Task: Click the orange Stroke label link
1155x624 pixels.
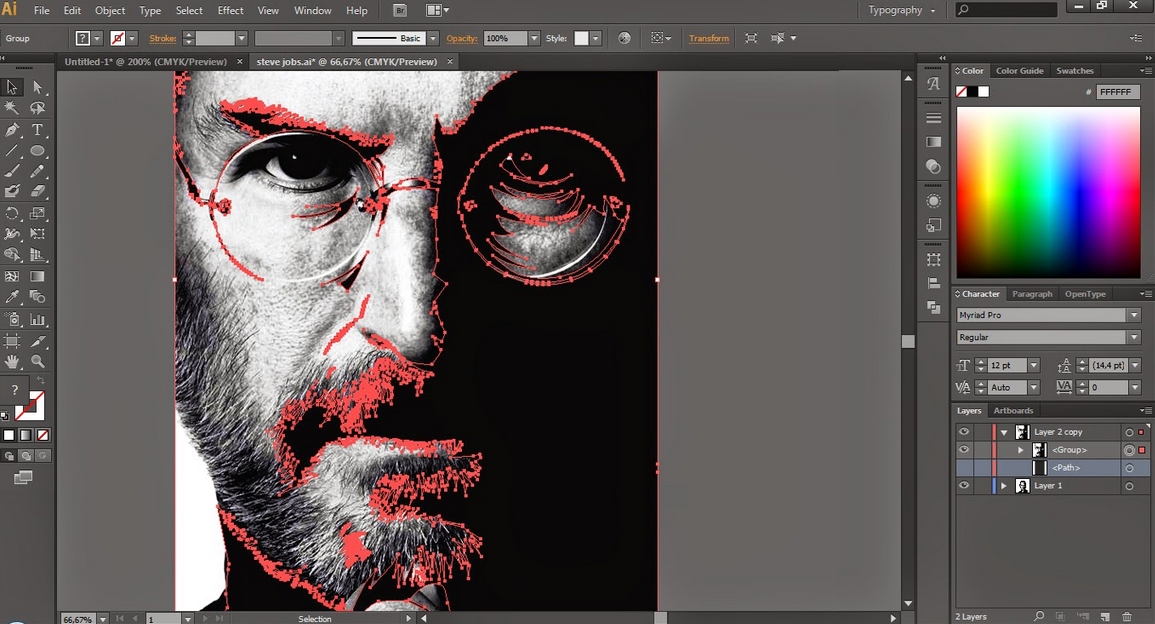Action: (163, 38)
